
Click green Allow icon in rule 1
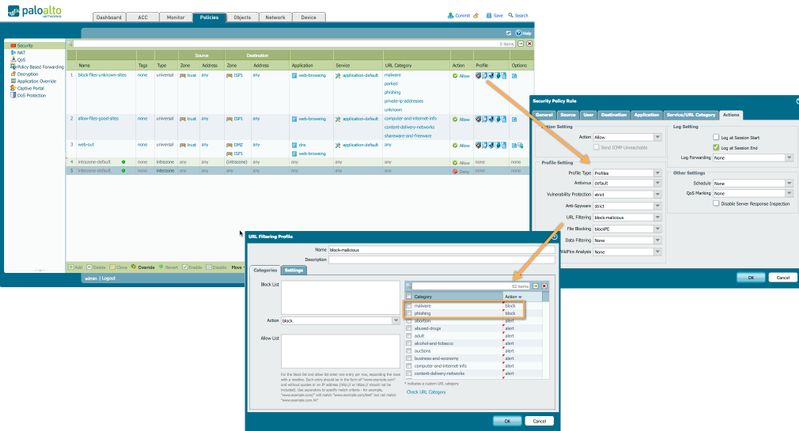[x=455, y=75]
